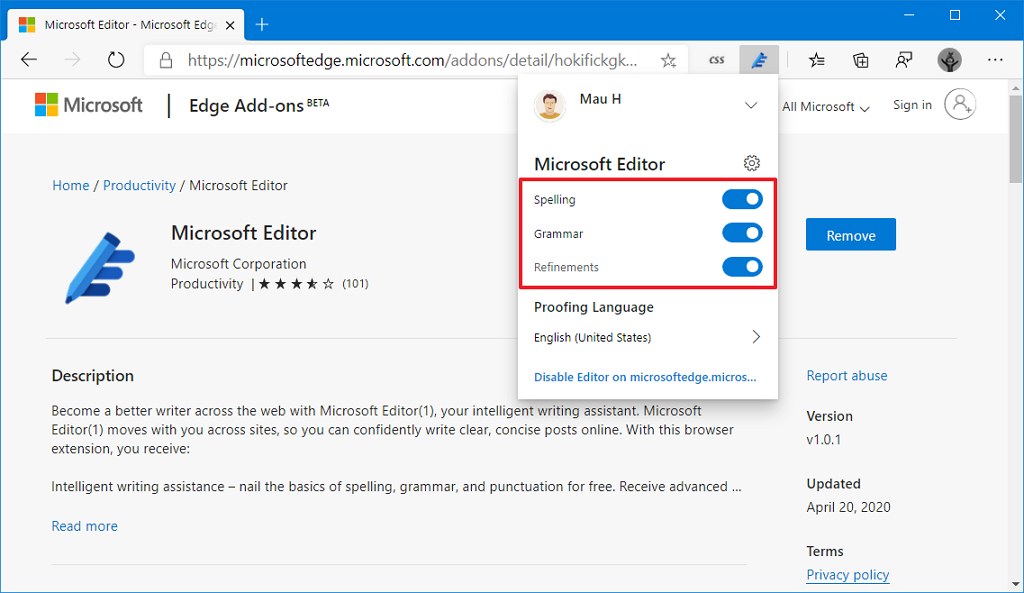The height and width of the screenshot is (593, 1024).
Task: Switch to the Productivity breadcrumb category
Action: (139, 185)
